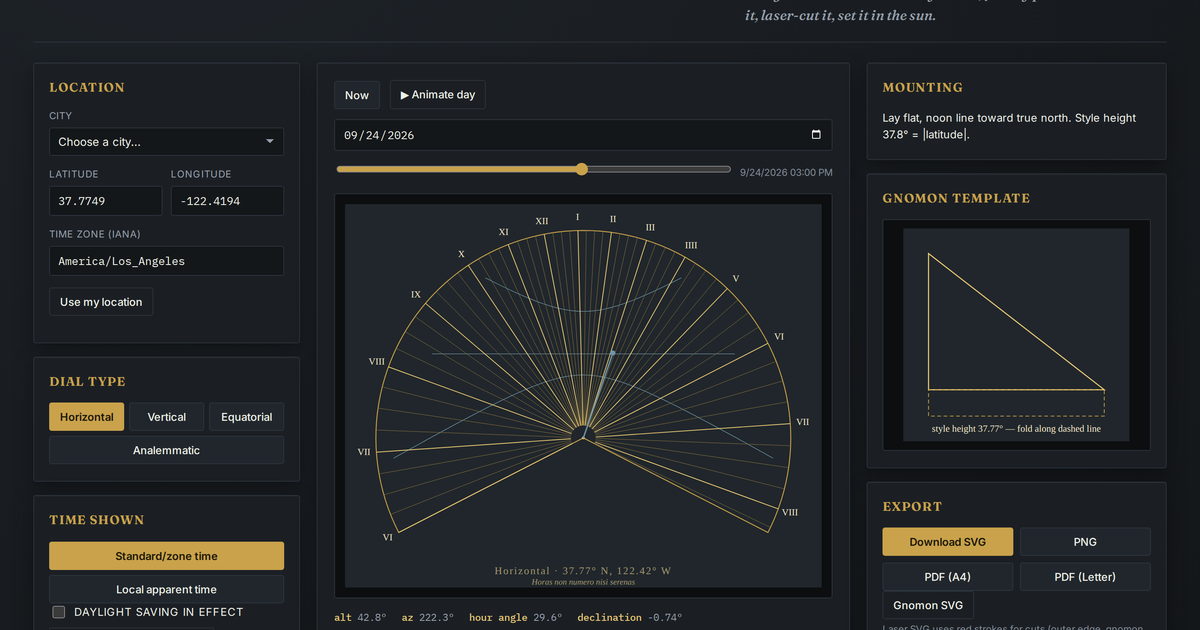Image resolution: width=1200 pixels, height=630 pixels.
Task: Click the gnomon template triangle preview
Action: point(1016,334)
